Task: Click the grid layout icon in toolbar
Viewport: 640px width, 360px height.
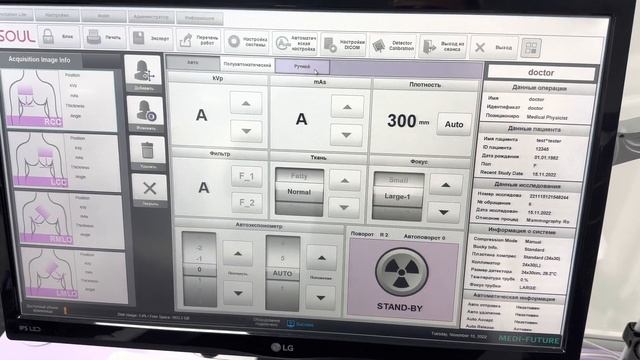Action: pyautogui.click(x=531, y=48)
